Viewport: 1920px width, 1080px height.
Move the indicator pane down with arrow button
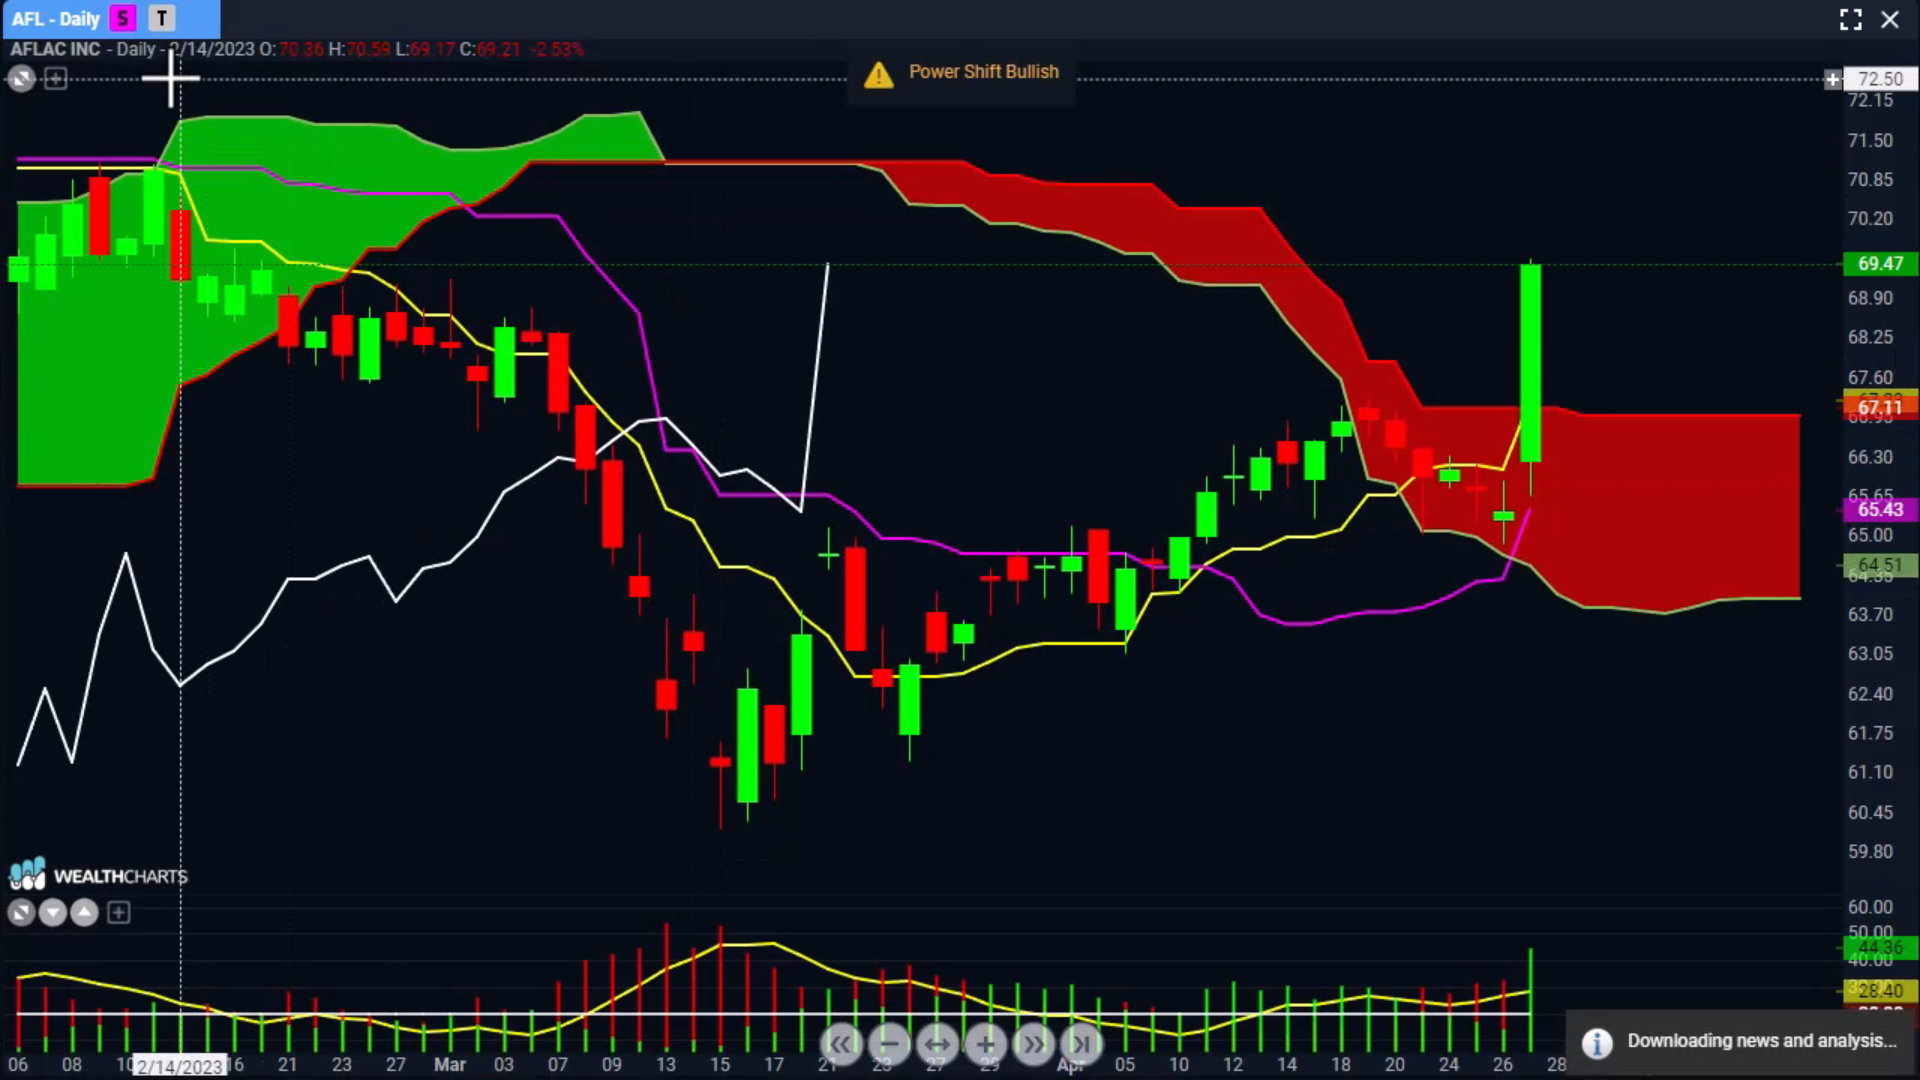coord(53,912)
